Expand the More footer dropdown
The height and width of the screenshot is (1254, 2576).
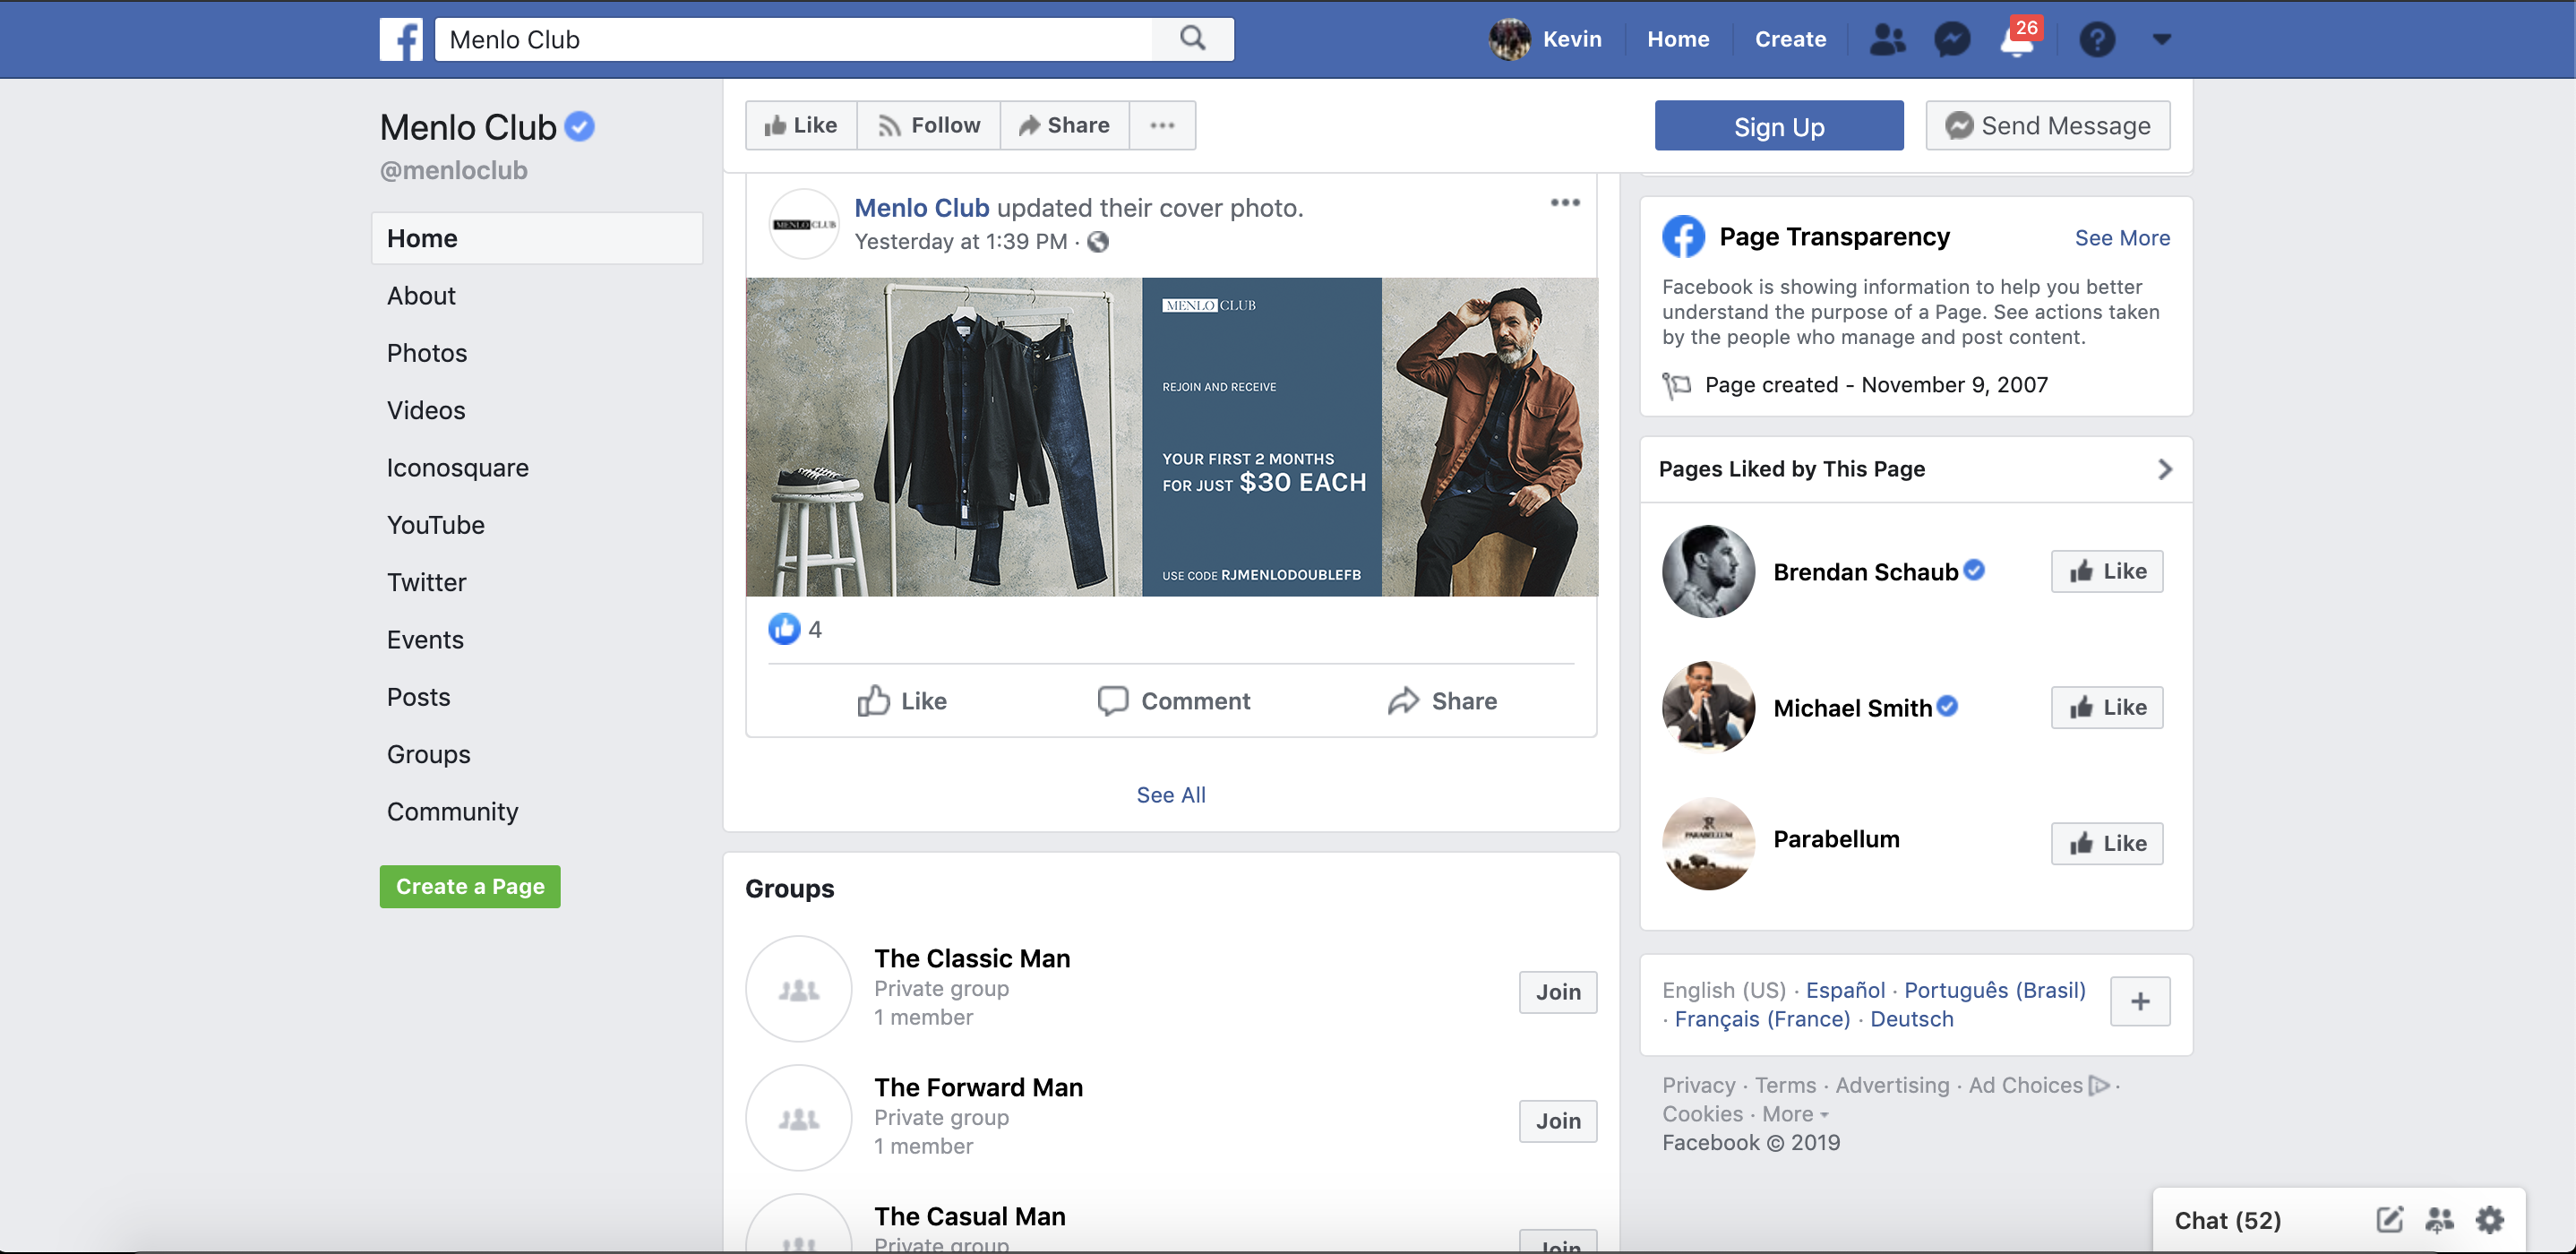click(1795, 1114)
